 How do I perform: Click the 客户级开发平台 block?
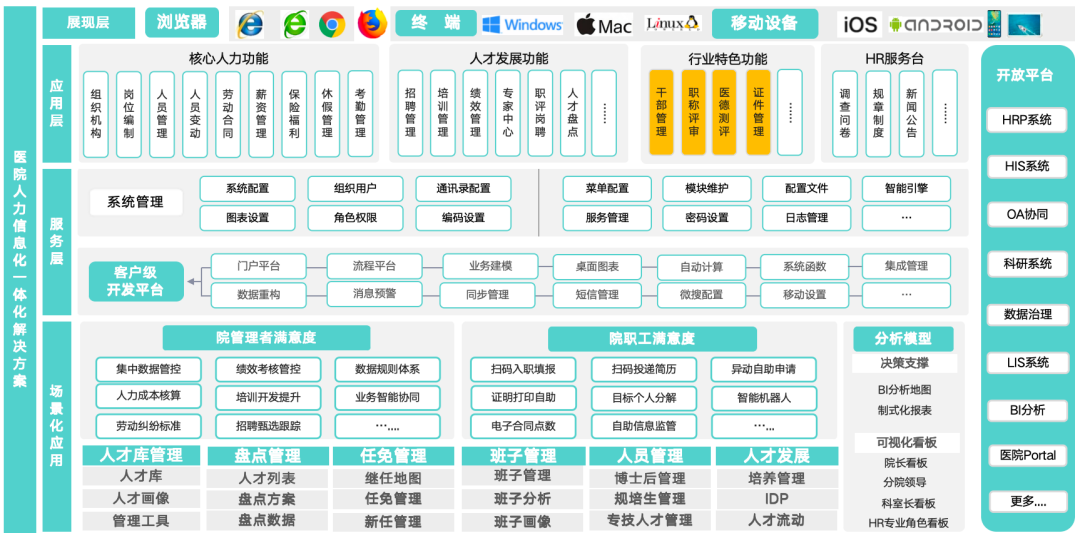click(136, 281)
